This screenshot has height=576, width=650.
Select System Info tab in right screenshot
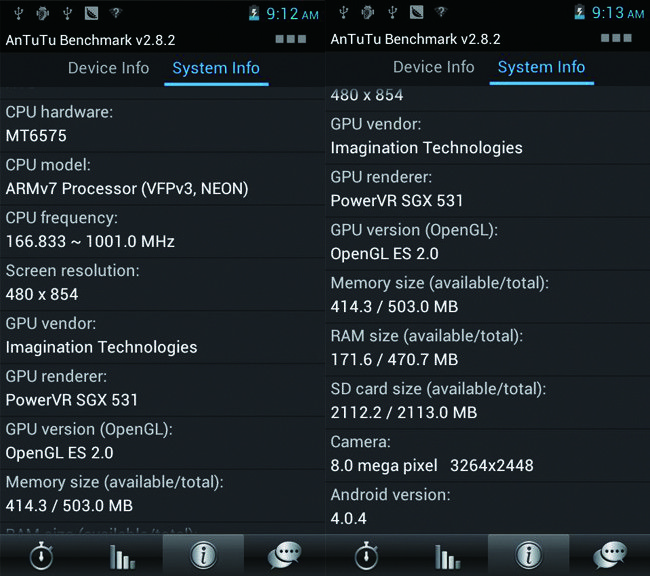coord(541,67)
